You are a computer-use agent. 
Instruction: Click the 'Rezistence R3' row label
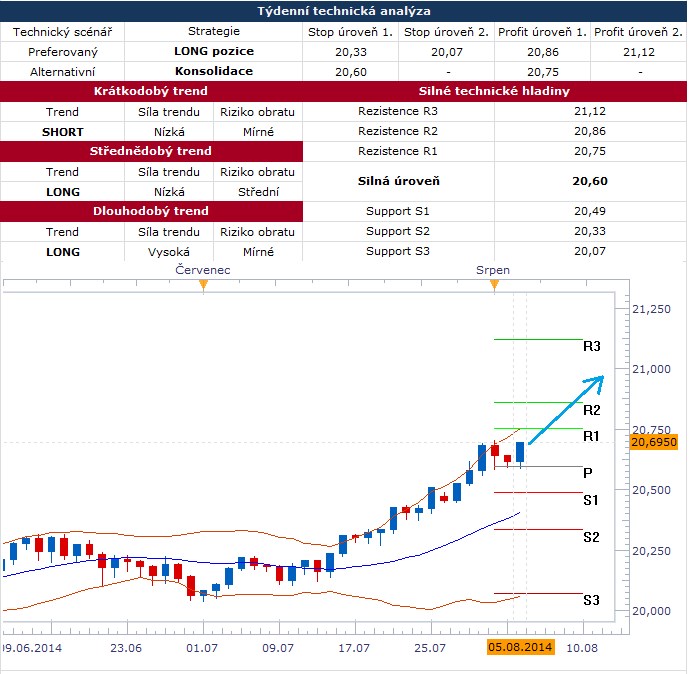click(398, 111)
